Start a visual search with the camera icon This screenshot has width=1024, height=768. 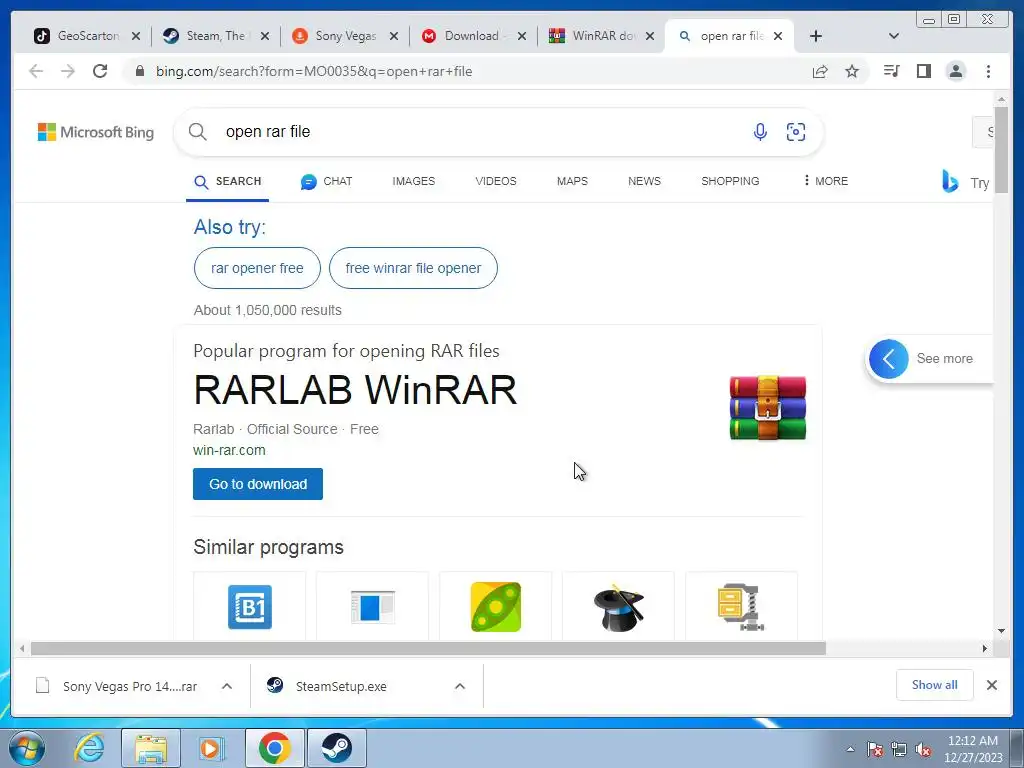pos(795,132)
